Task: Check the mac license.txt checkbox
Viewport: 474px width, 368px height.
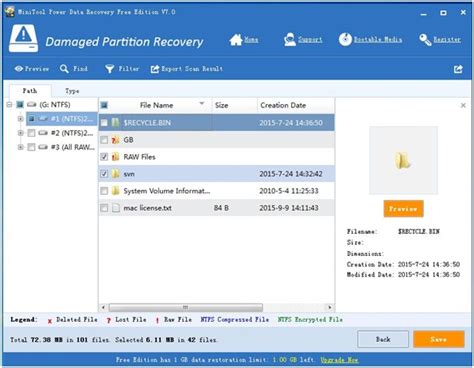Action: pyautogui.click(x=104, y=208)
